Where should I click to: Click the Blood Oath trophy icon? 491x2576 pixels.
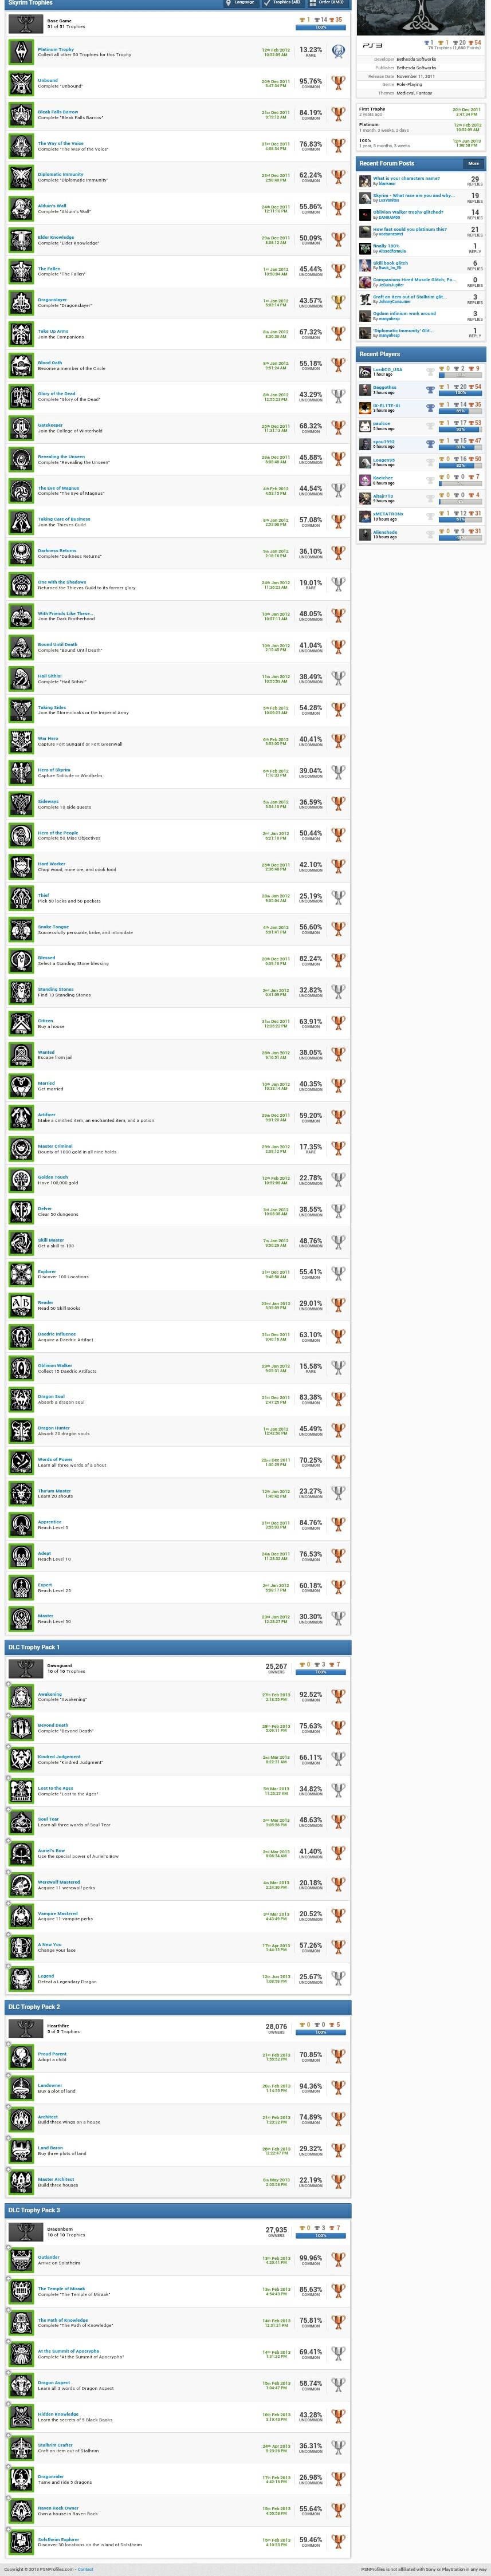pyautogui.click(x=20, y=365)
